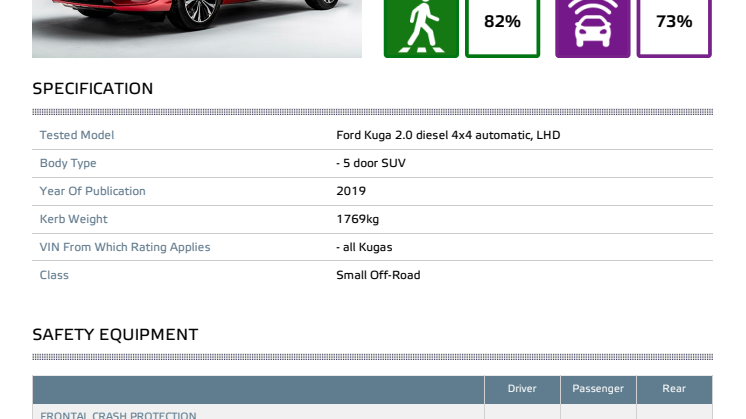The width and height of the screenshot is (746, 419).
Task: Select the Small Off-Road class value
Action: point(378,275)
